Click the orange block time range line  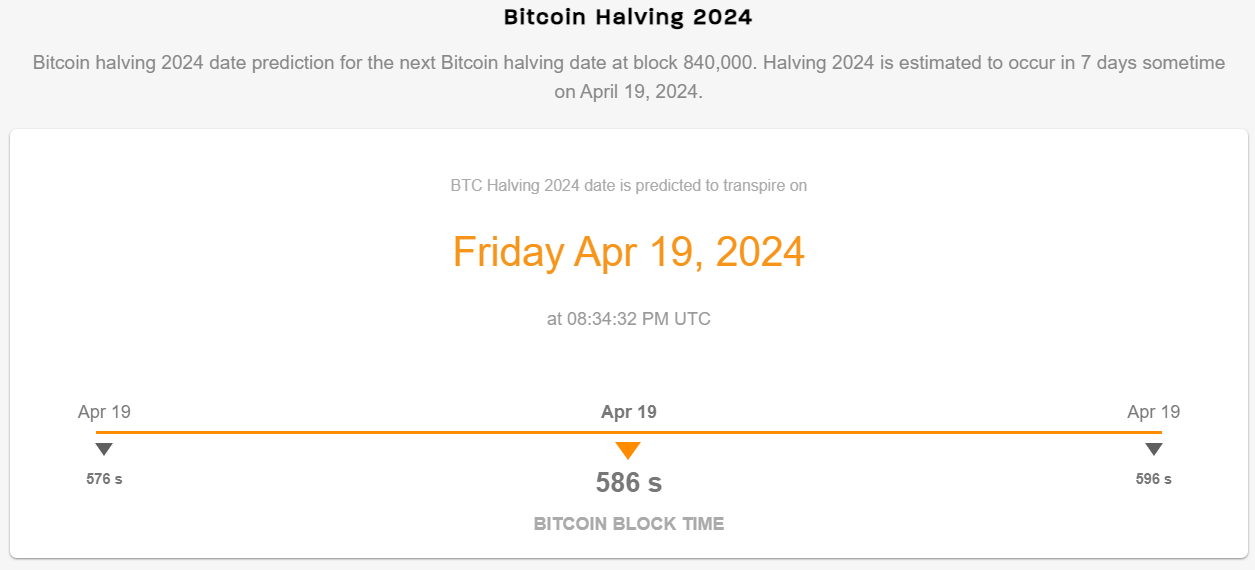tap(629, 432)
